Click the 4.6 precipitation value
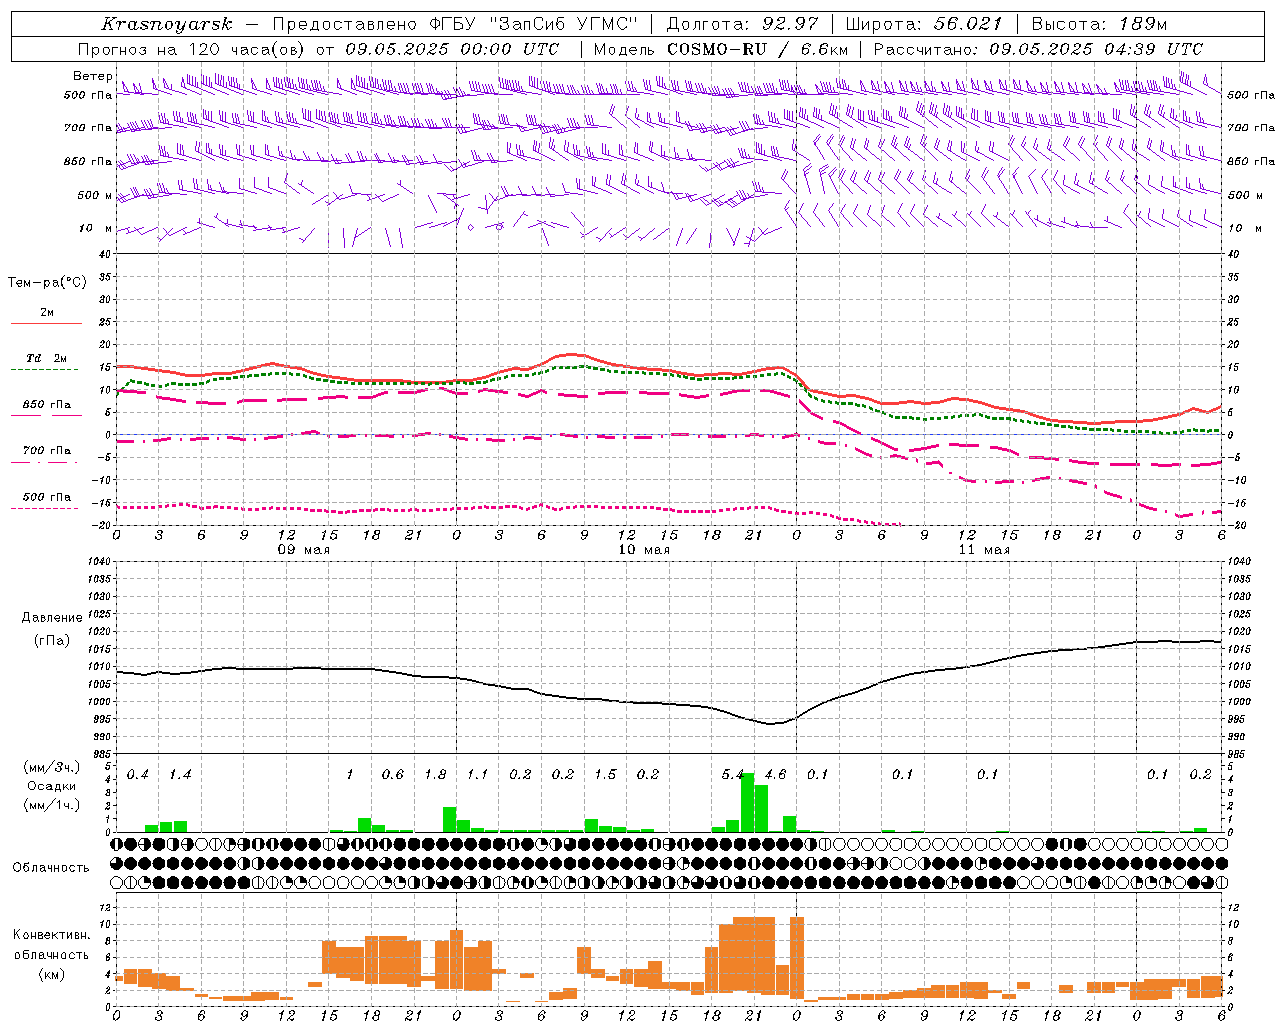Screen dimensions: 1280x1024 pyautogui.click(x=775, y=775)
